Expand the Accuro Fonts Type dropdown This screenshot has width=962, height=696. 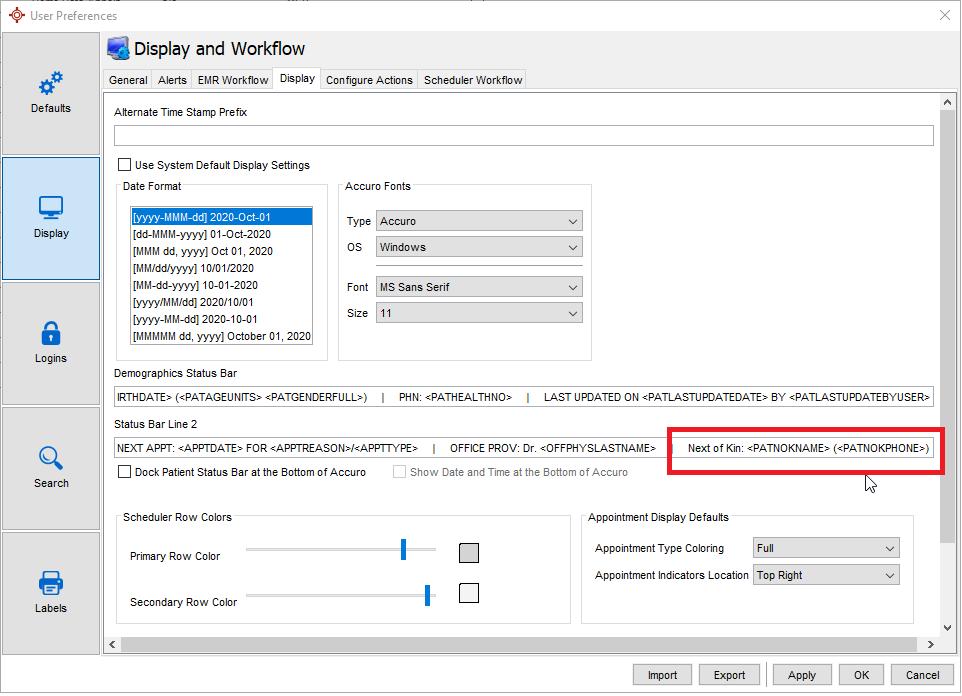(x=479, y=221)
